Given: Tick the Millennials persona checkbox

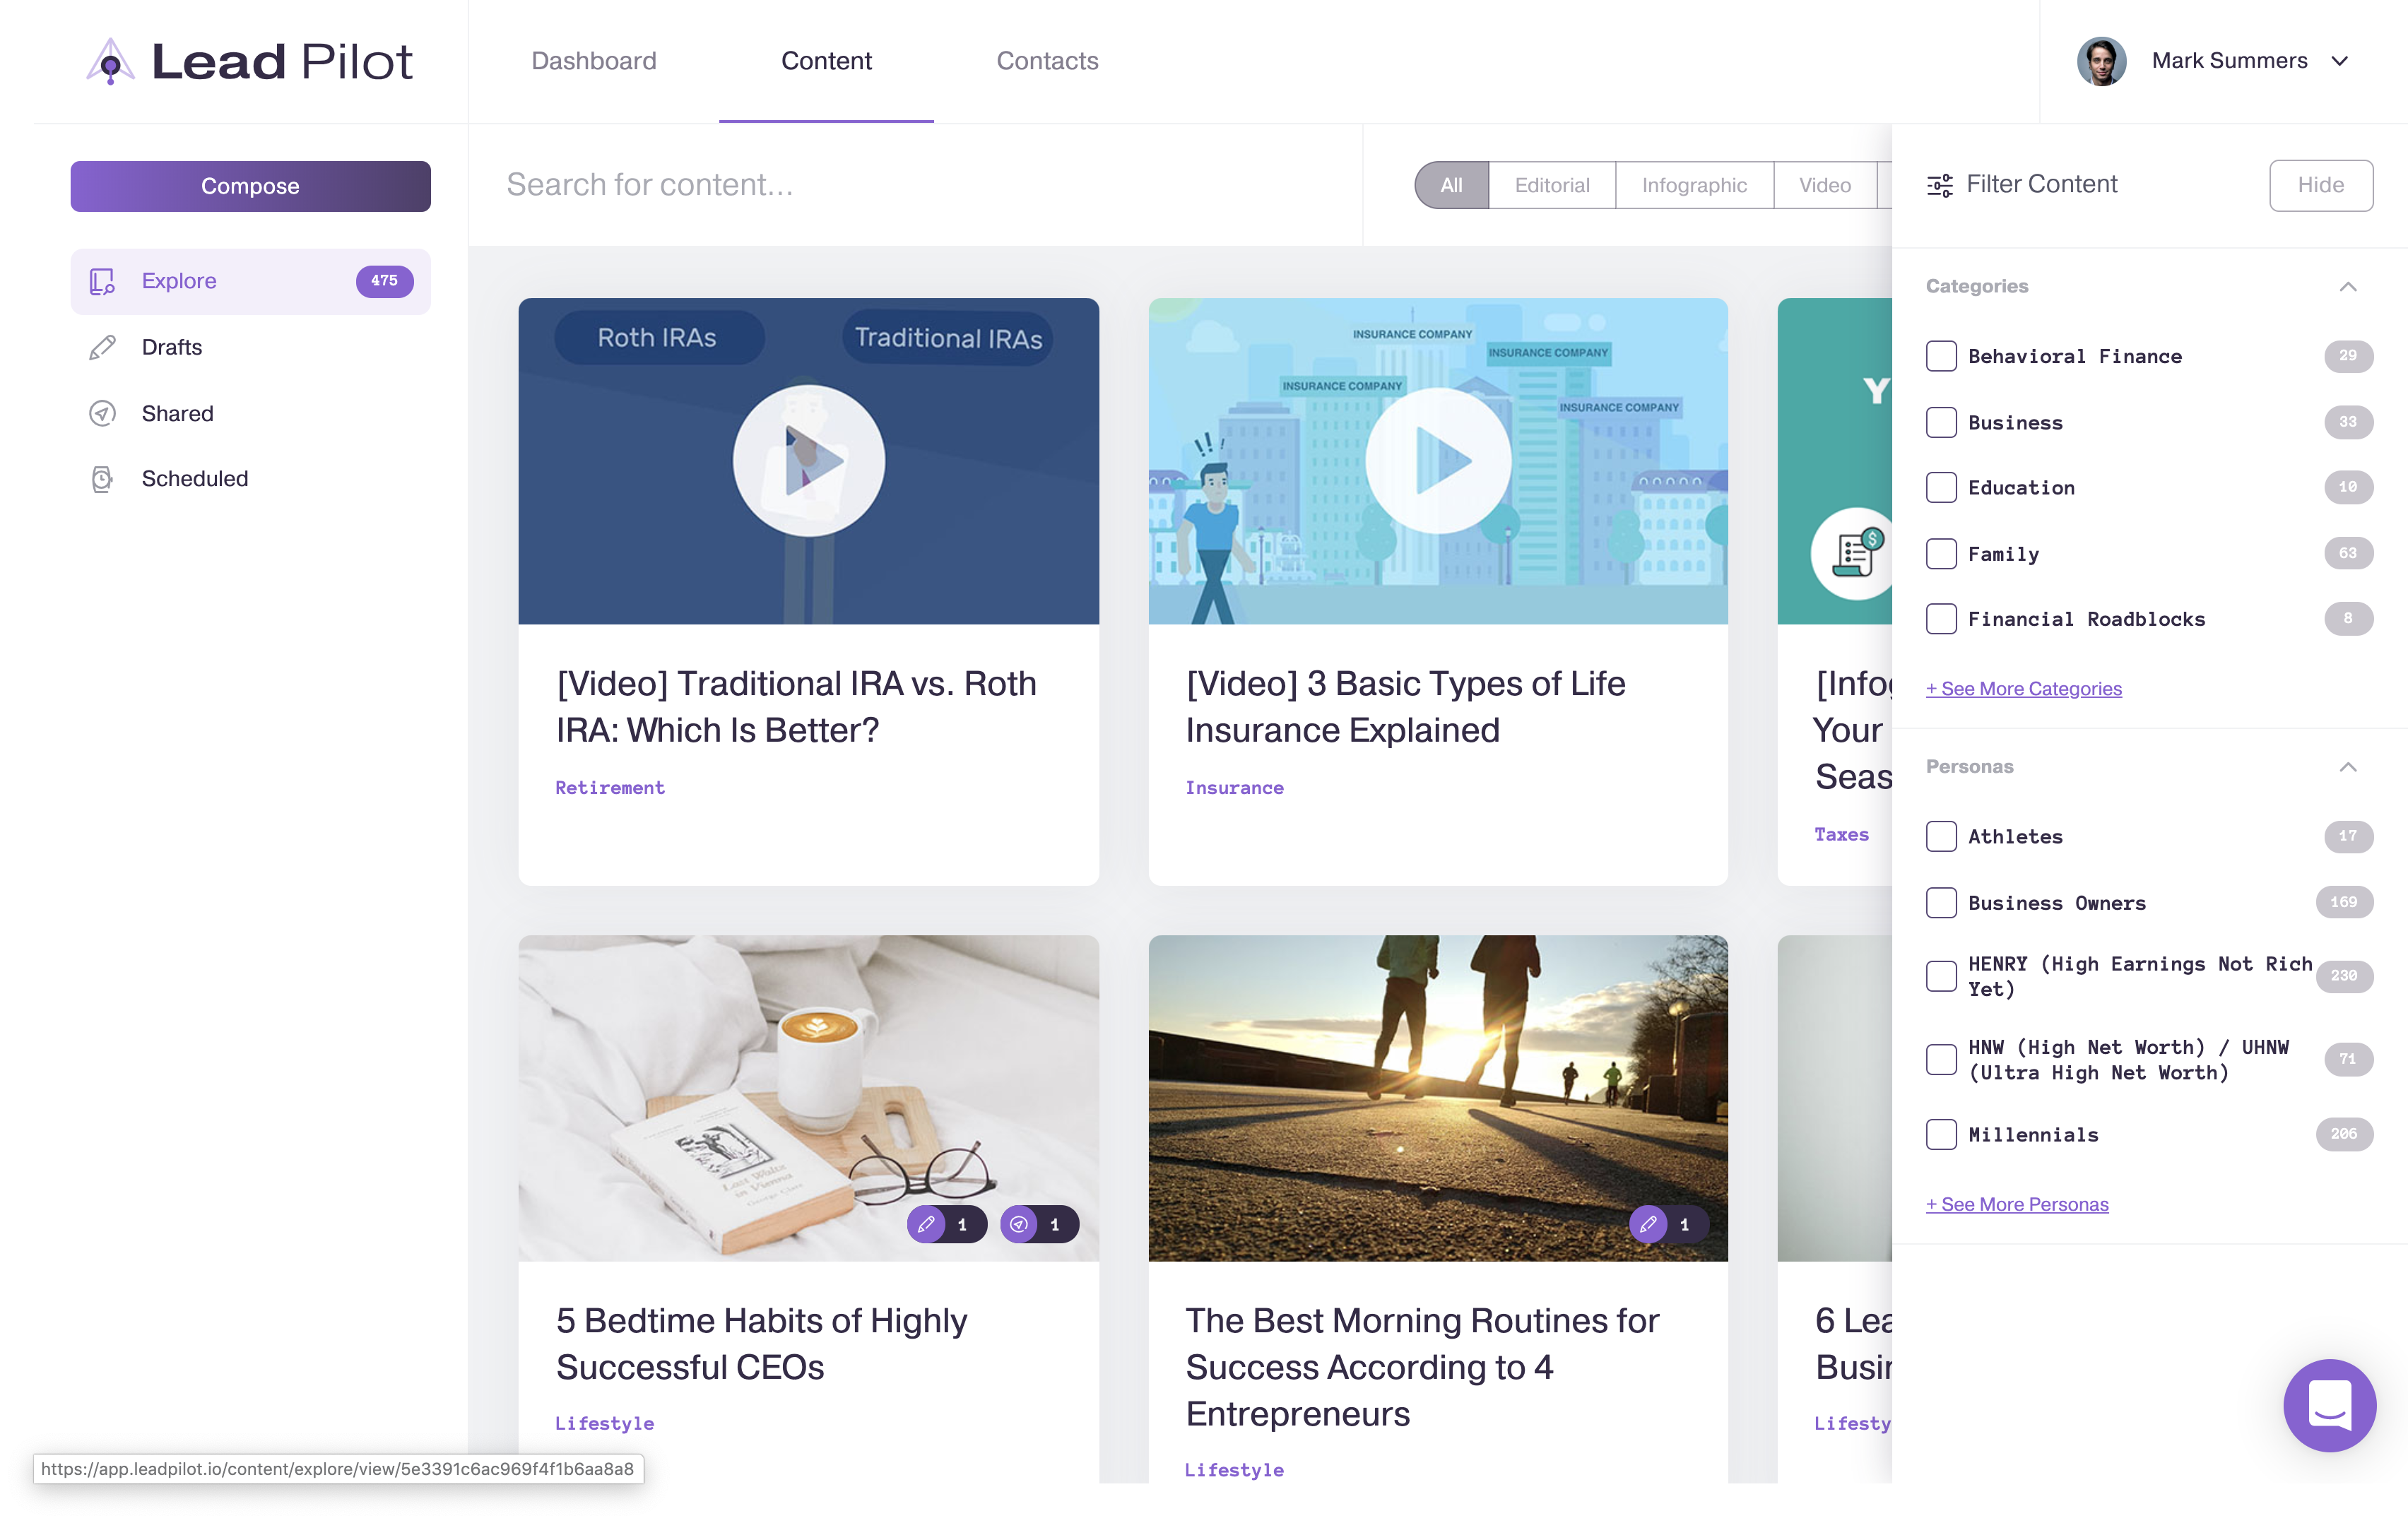Looking at the screenshot, I should pos(1941,1134).
